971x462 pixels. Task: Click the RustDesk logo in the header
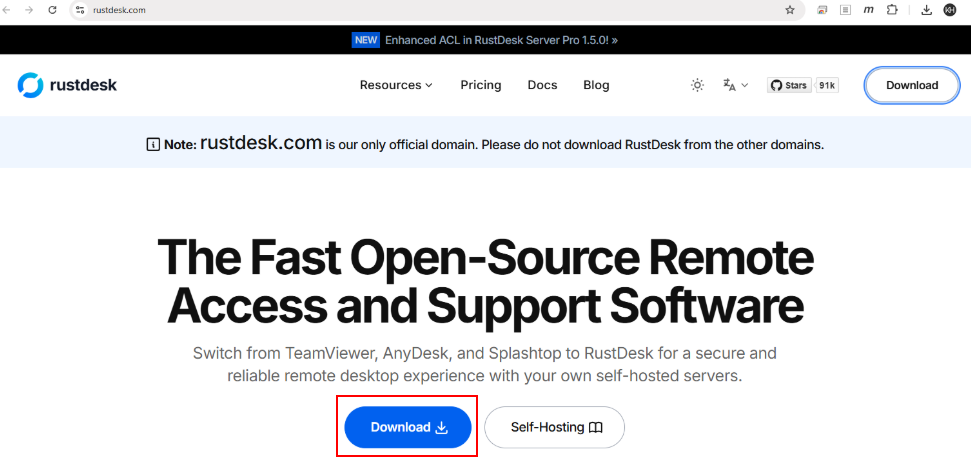[x=67, y=85]
